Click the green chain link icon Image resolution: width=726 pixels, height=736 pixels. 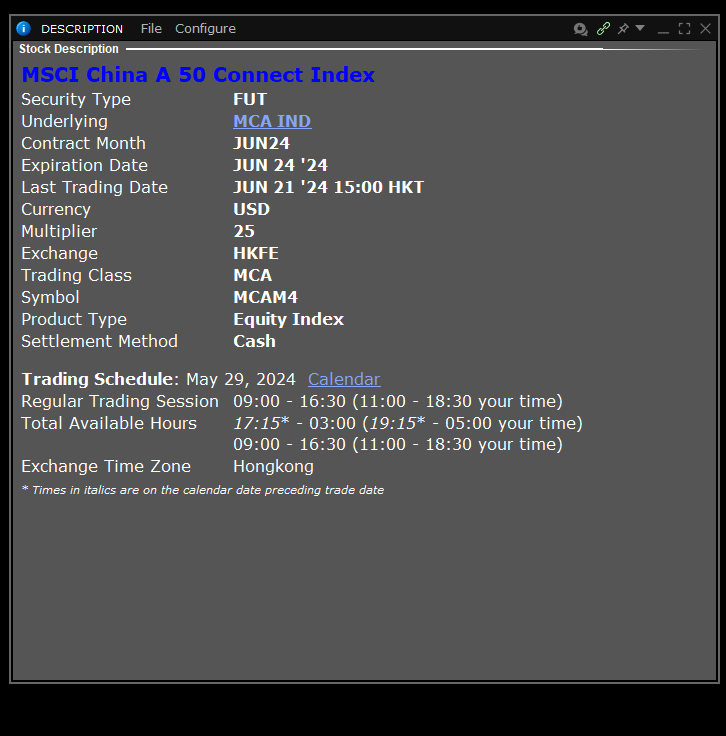pyautogui.click(x=603, y=29)
